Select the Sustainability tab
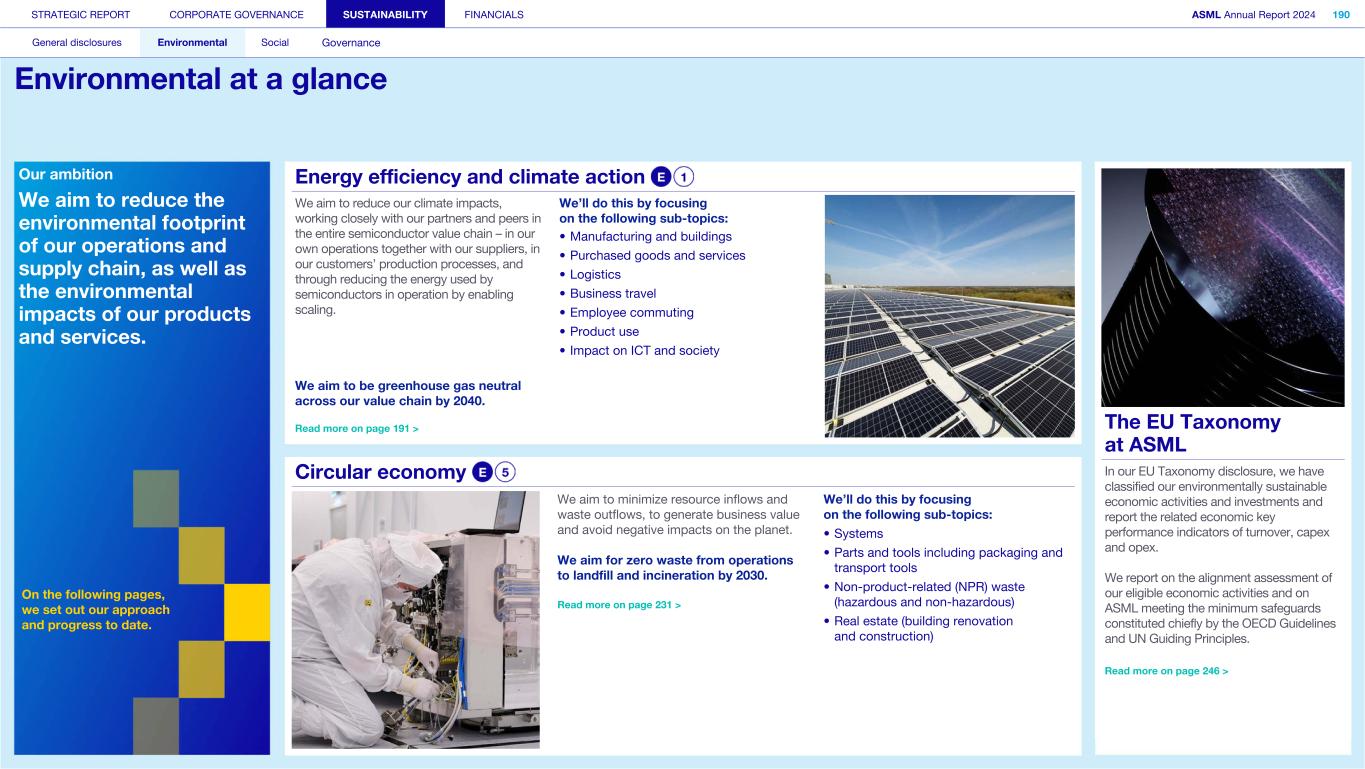1365x769 pixels. [385, 14]
